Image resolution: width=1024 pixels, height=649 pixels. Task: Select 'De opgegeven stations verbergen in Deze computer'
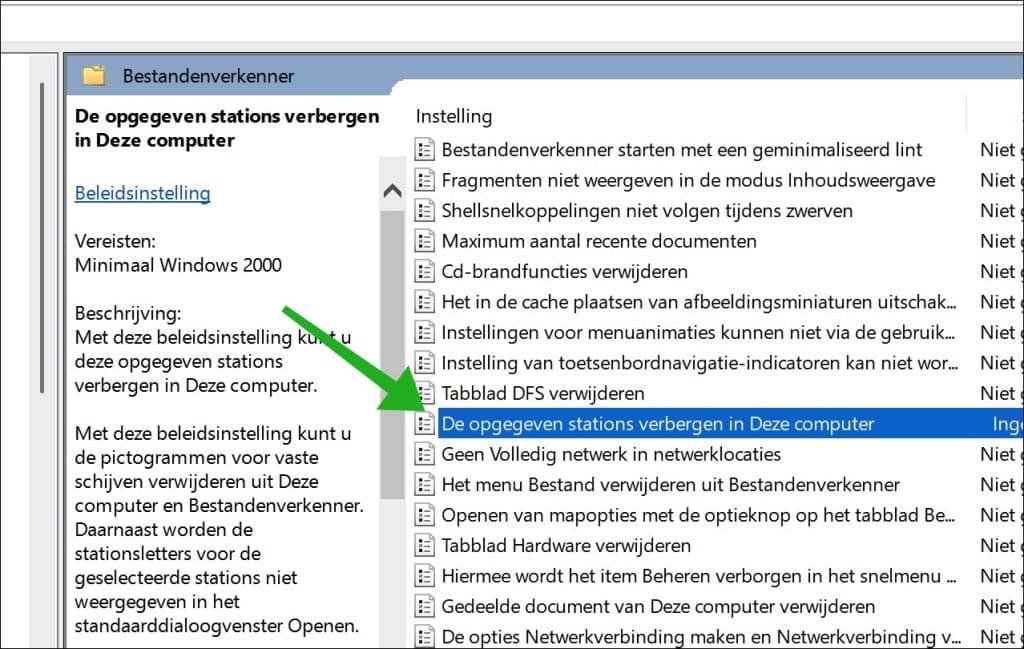[x=620, y=423]
